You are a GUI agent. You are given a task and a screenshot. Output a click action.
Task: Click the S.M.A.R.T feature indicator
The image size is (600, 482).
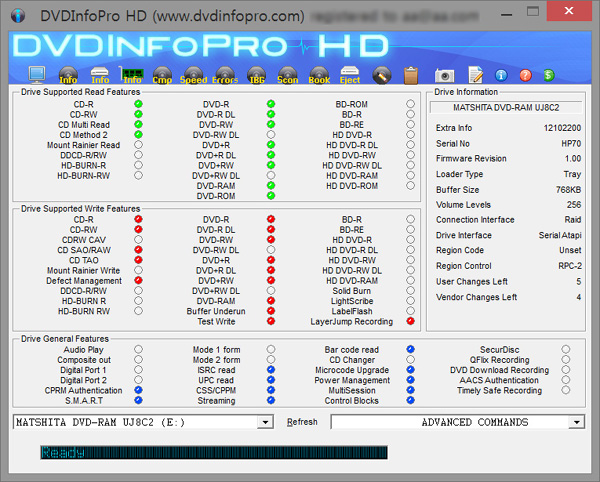pyautogui.click(x=139, y=401)
